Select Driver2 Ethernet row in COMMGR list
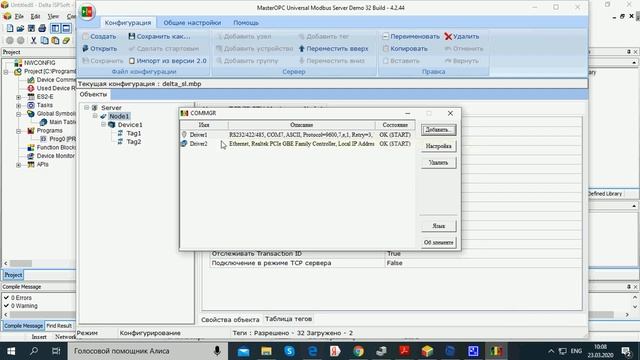Viewport: 640px width, 360px height. tap(298, 144)
